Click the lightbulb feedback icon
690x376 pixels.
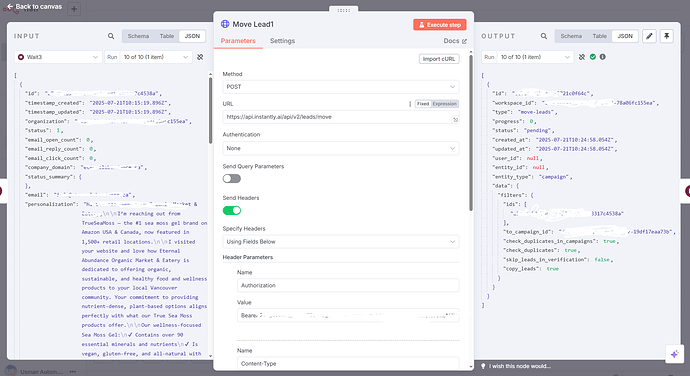pyautogui.click(x=483, y=366)
